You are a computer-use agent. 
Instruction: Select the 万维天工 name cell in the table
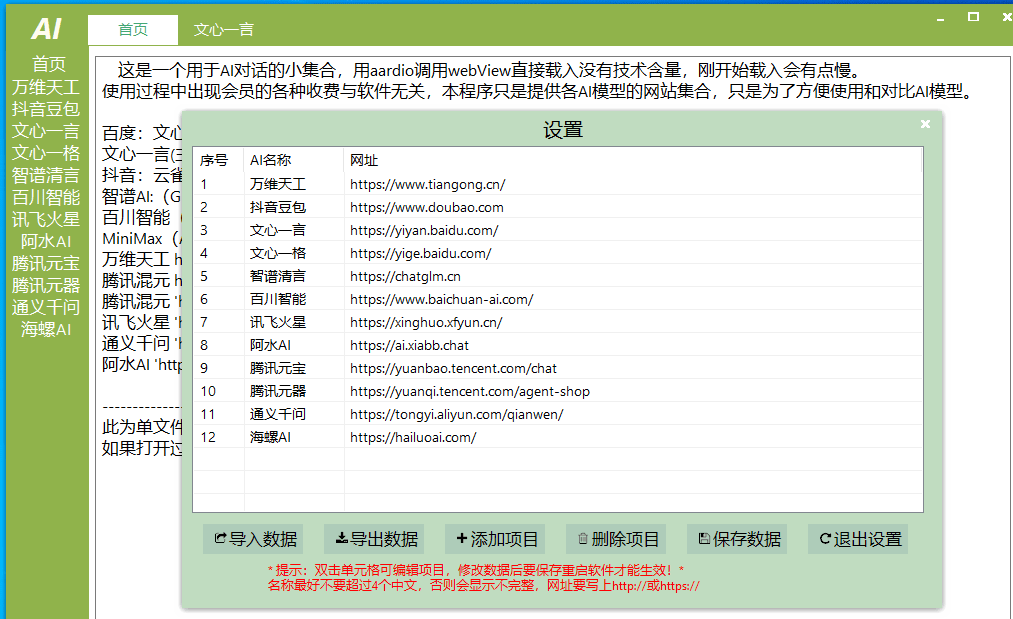[294, 184]
